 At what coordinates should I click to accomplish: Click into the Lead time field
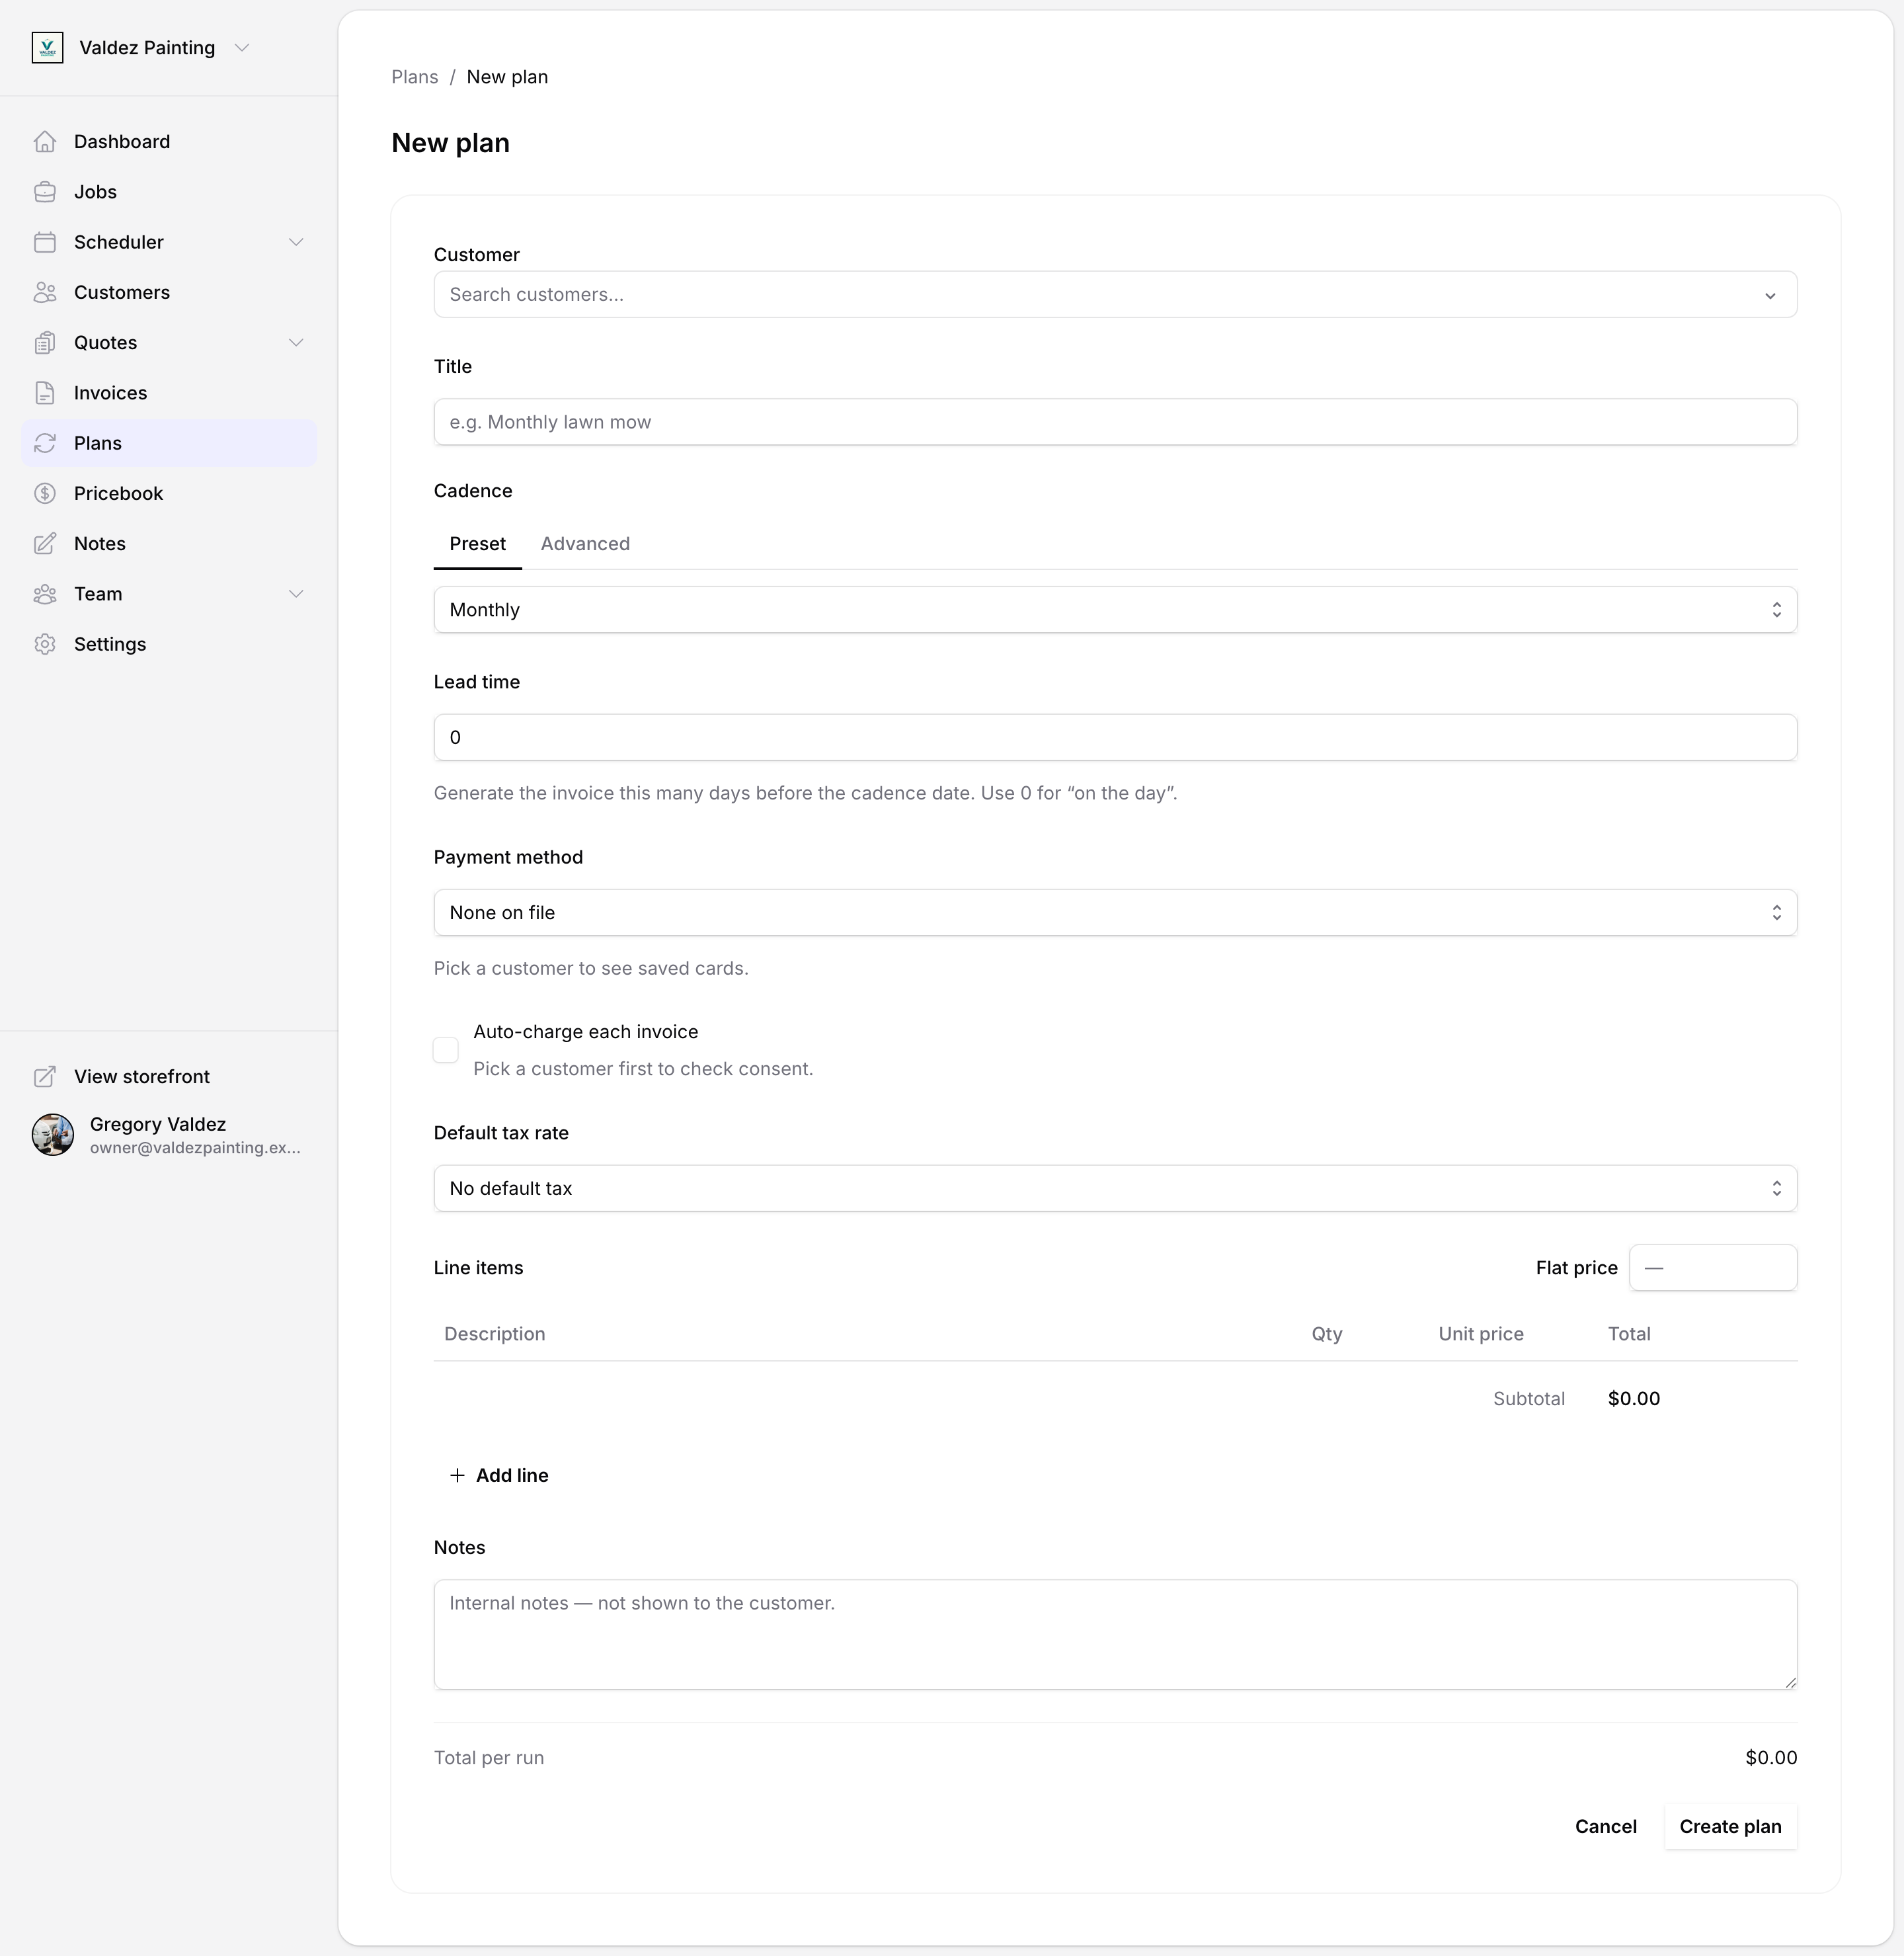(1115, 737)
